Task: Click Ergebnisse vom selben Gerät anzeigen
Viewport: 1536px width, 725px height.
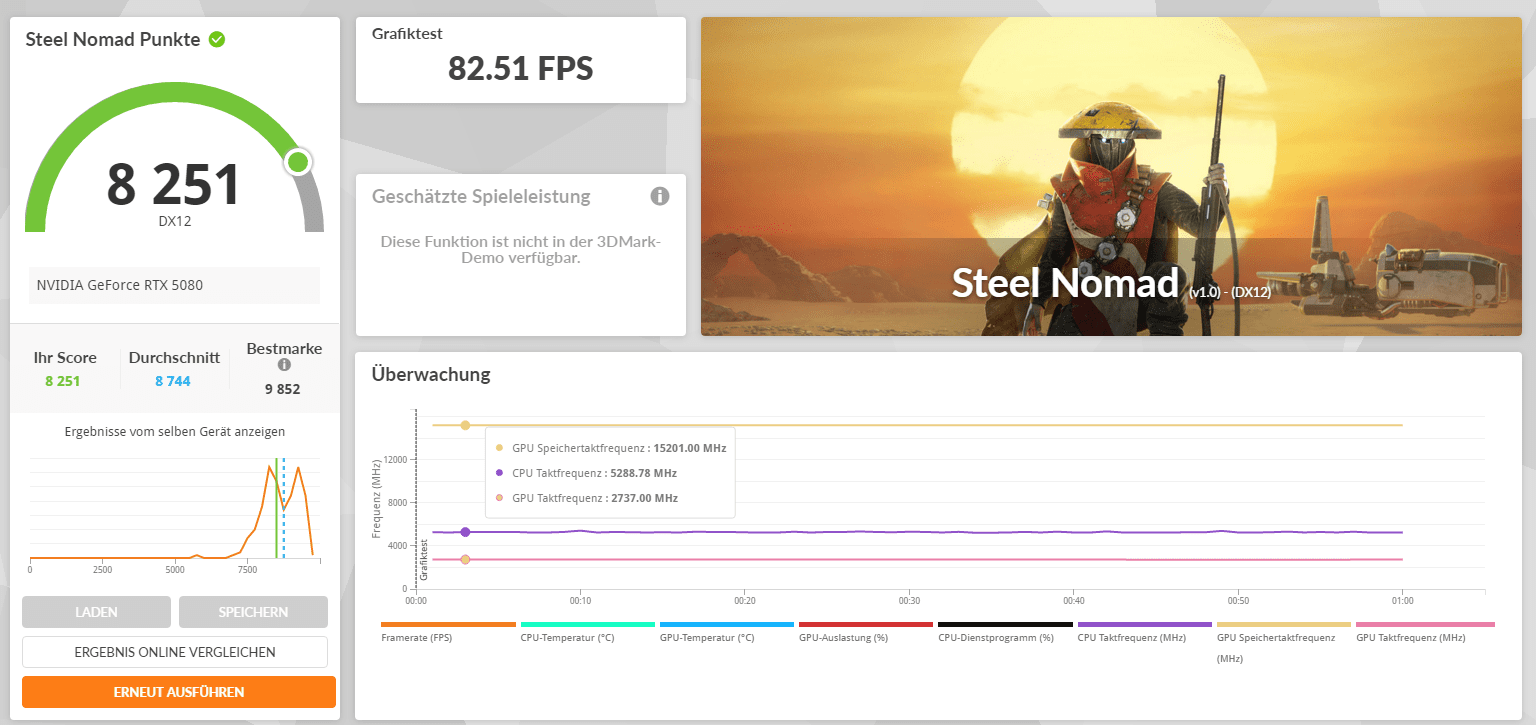Action: 175,432
